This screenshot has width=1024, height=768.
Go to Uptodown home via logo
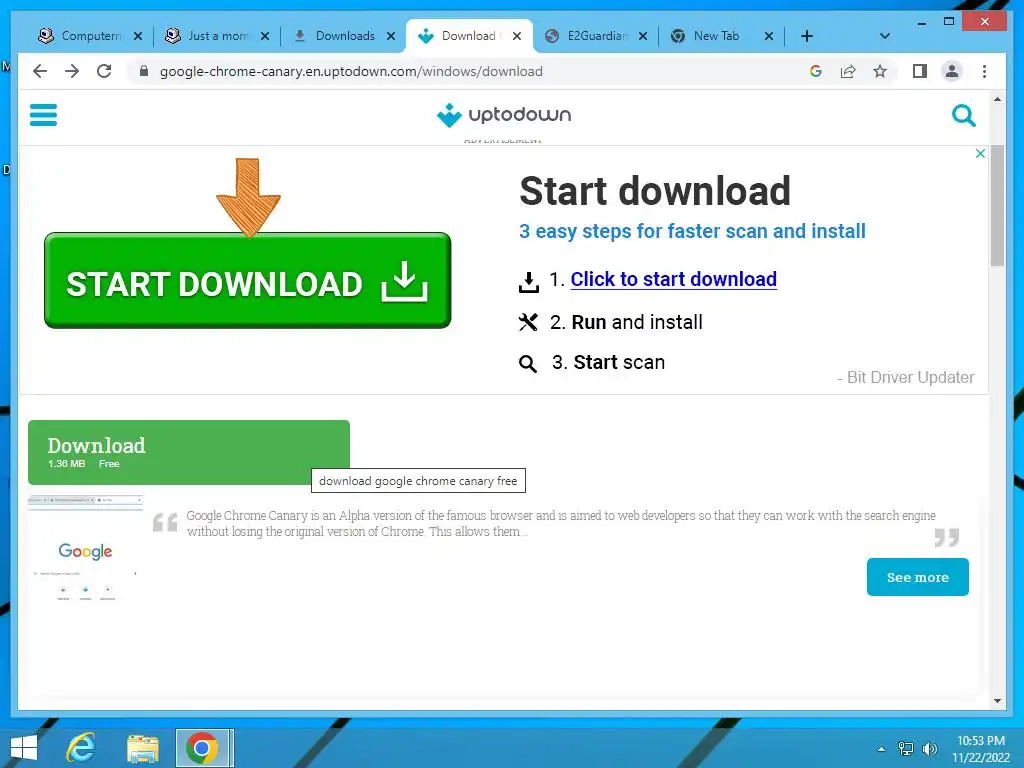coord(504,115)
